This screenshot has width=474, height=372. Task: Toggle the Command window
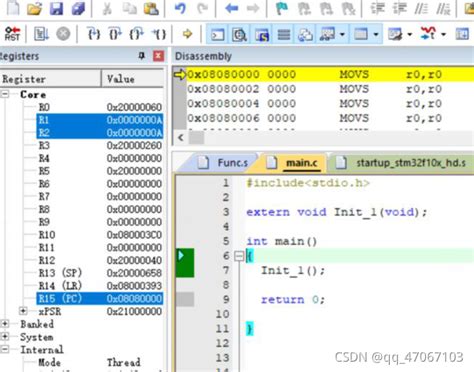217,34
